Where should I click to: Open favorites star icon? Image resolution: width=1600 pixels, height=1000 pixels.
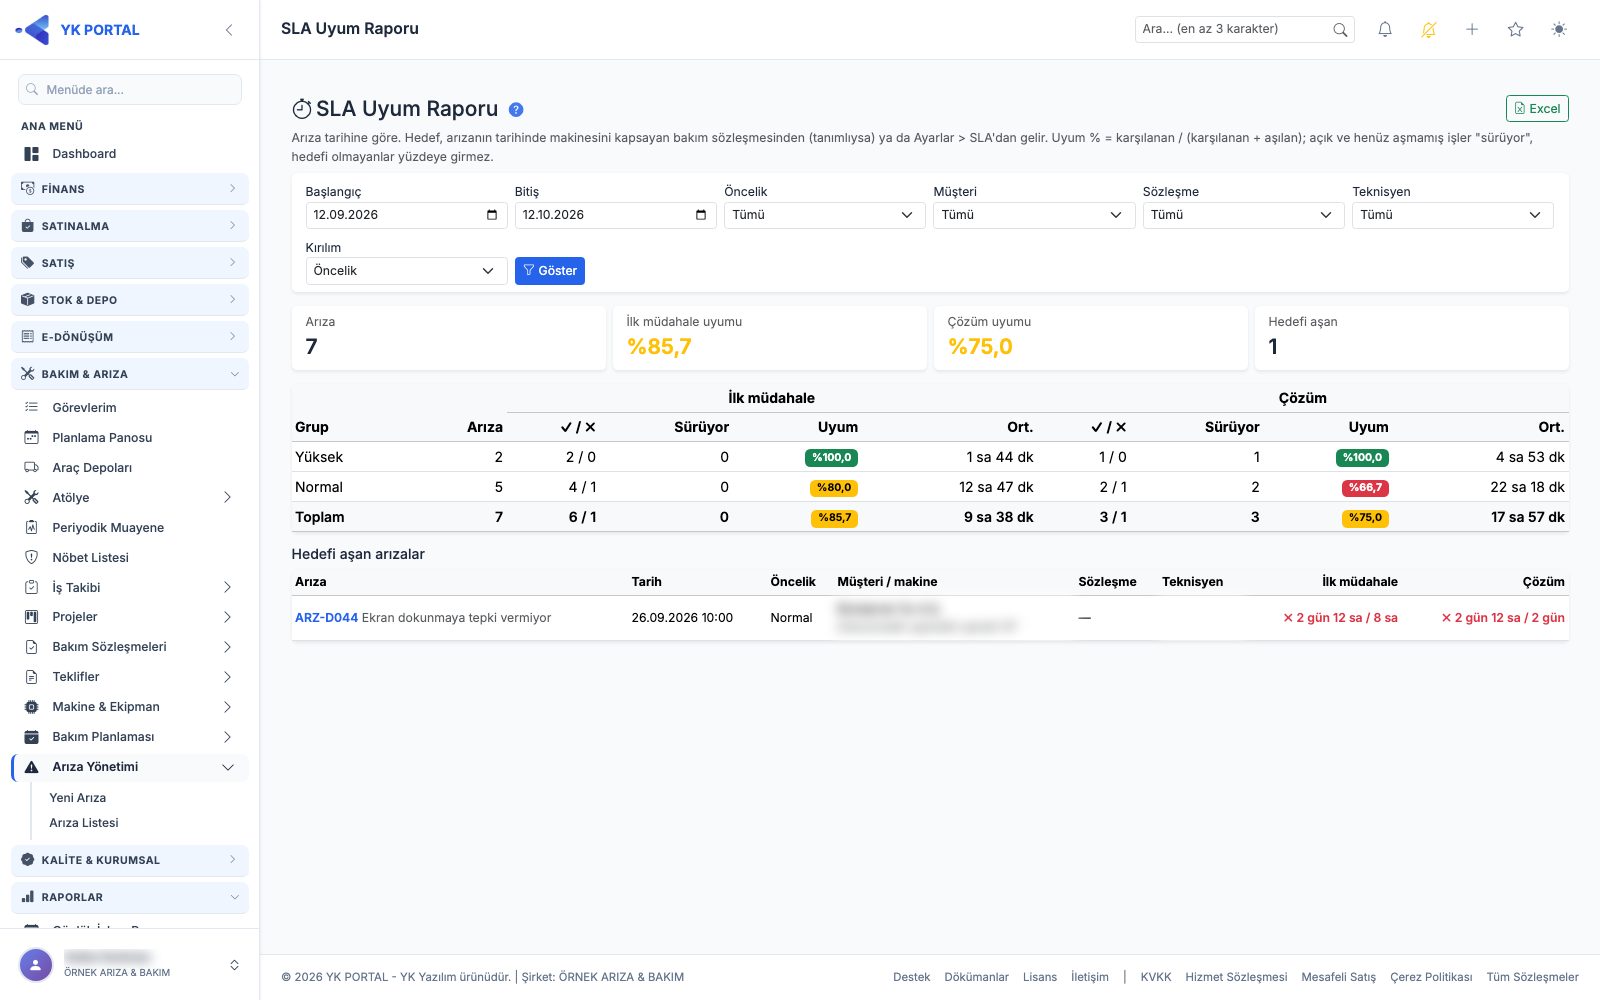pyautogui.click(x=1515, y=30)
